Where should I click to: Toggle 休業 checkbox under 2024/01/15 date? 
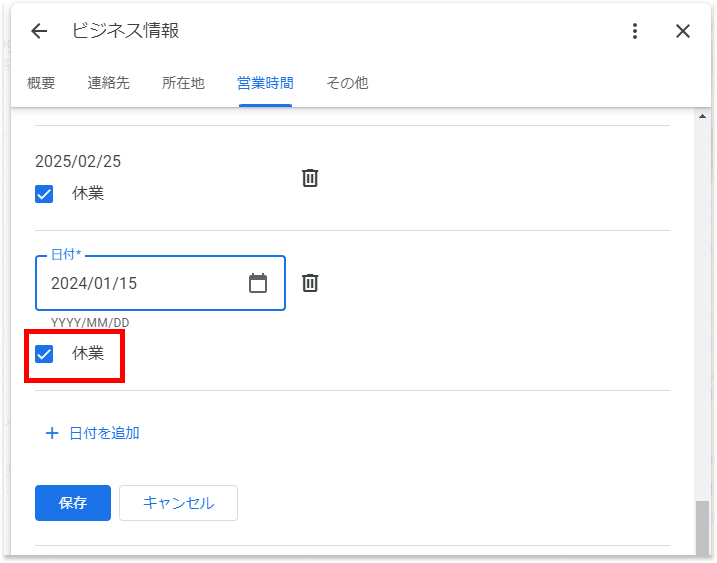pyautogui.click(x=44, y=354)
